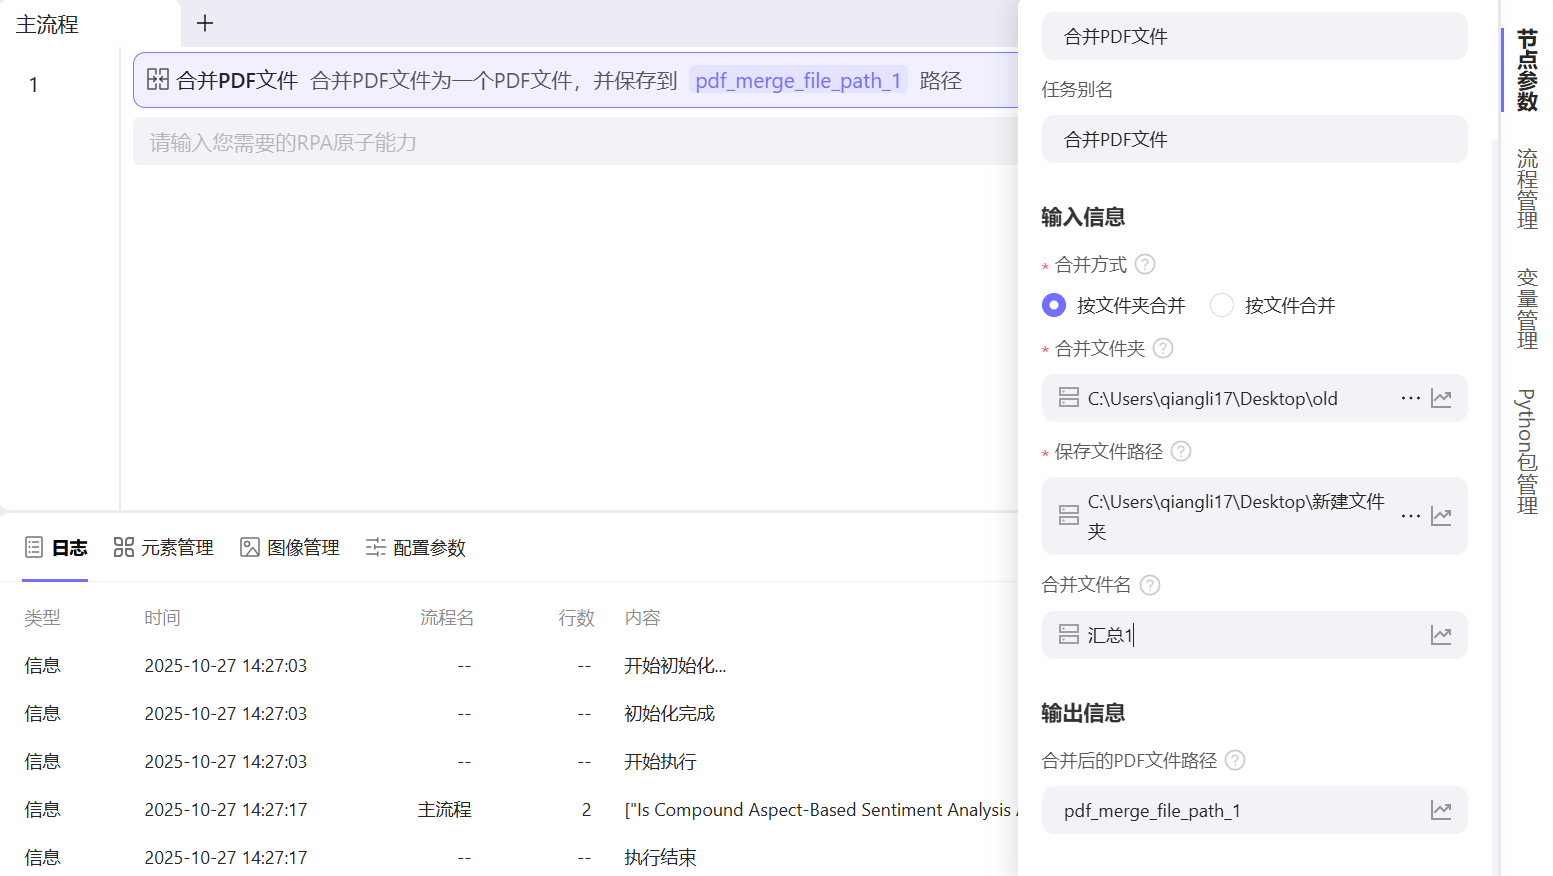Select the 按文件合并 radio button
1553x876 pixels.
pos(1222,305)
